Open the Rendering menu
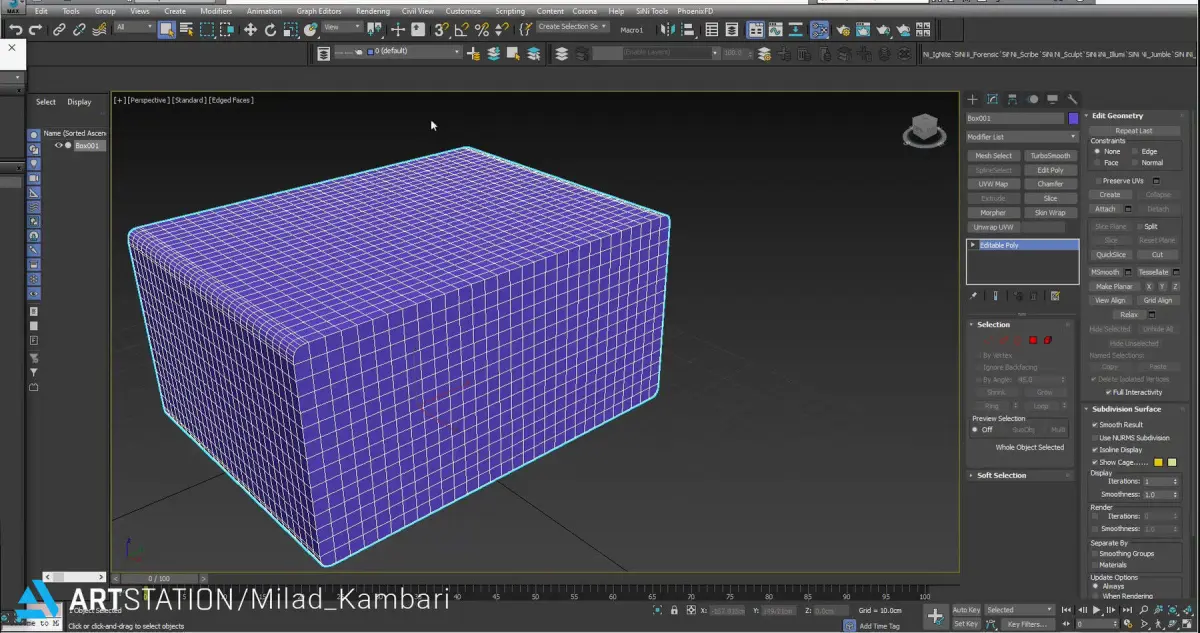The image size is (1200, 633). pos(373,11)
